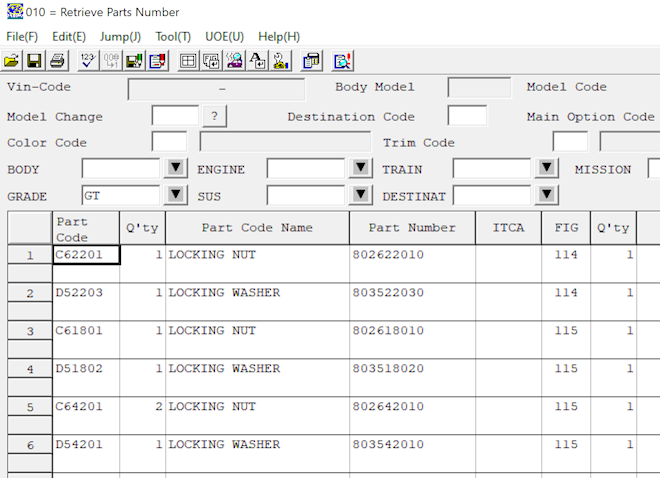
Task: Click the open folder toolbar icon
Action: tap(12, 60)
